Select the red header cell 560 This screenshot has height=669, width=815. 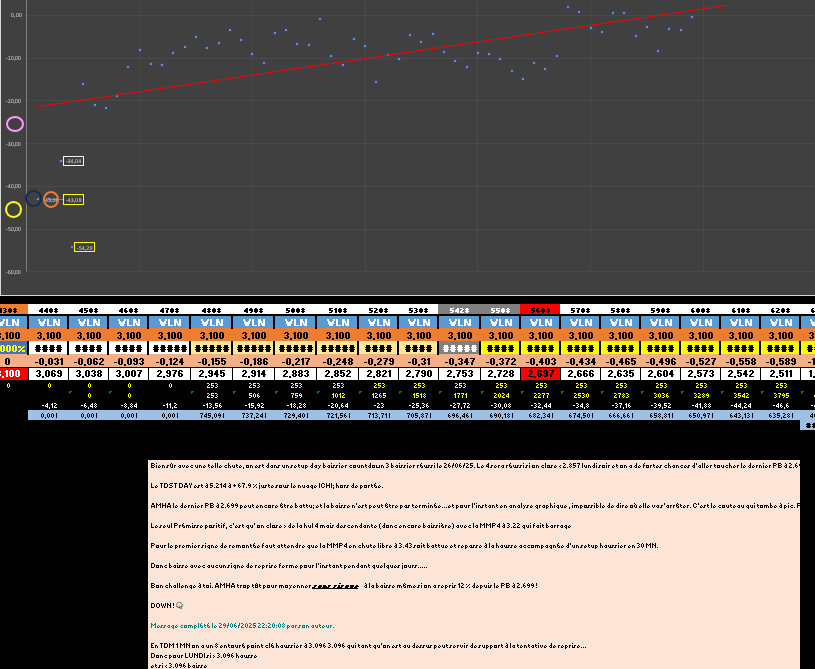[540, 310]
